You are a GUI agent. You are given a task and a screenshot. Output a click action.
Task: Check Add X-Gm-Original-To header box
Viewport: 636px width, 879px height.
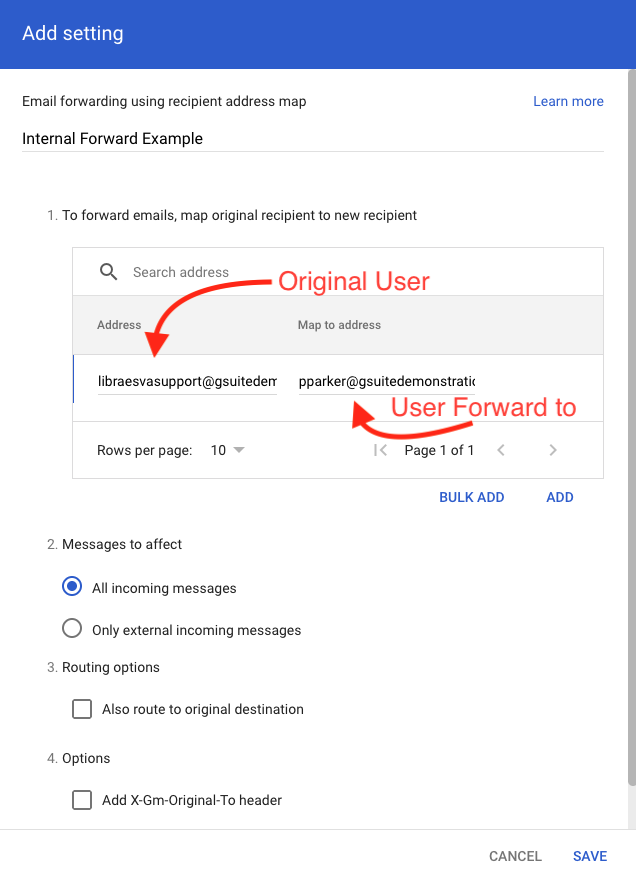(x=82, y=800)
